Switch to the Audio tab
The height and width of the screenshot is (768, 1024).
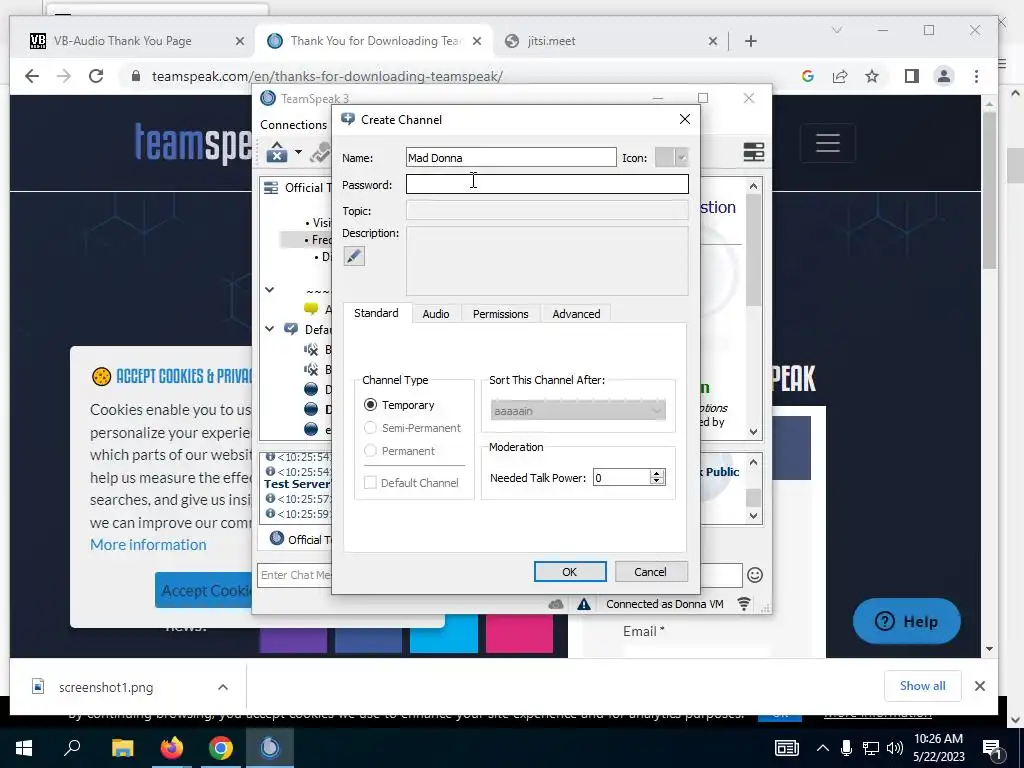[x=436, y=314]
